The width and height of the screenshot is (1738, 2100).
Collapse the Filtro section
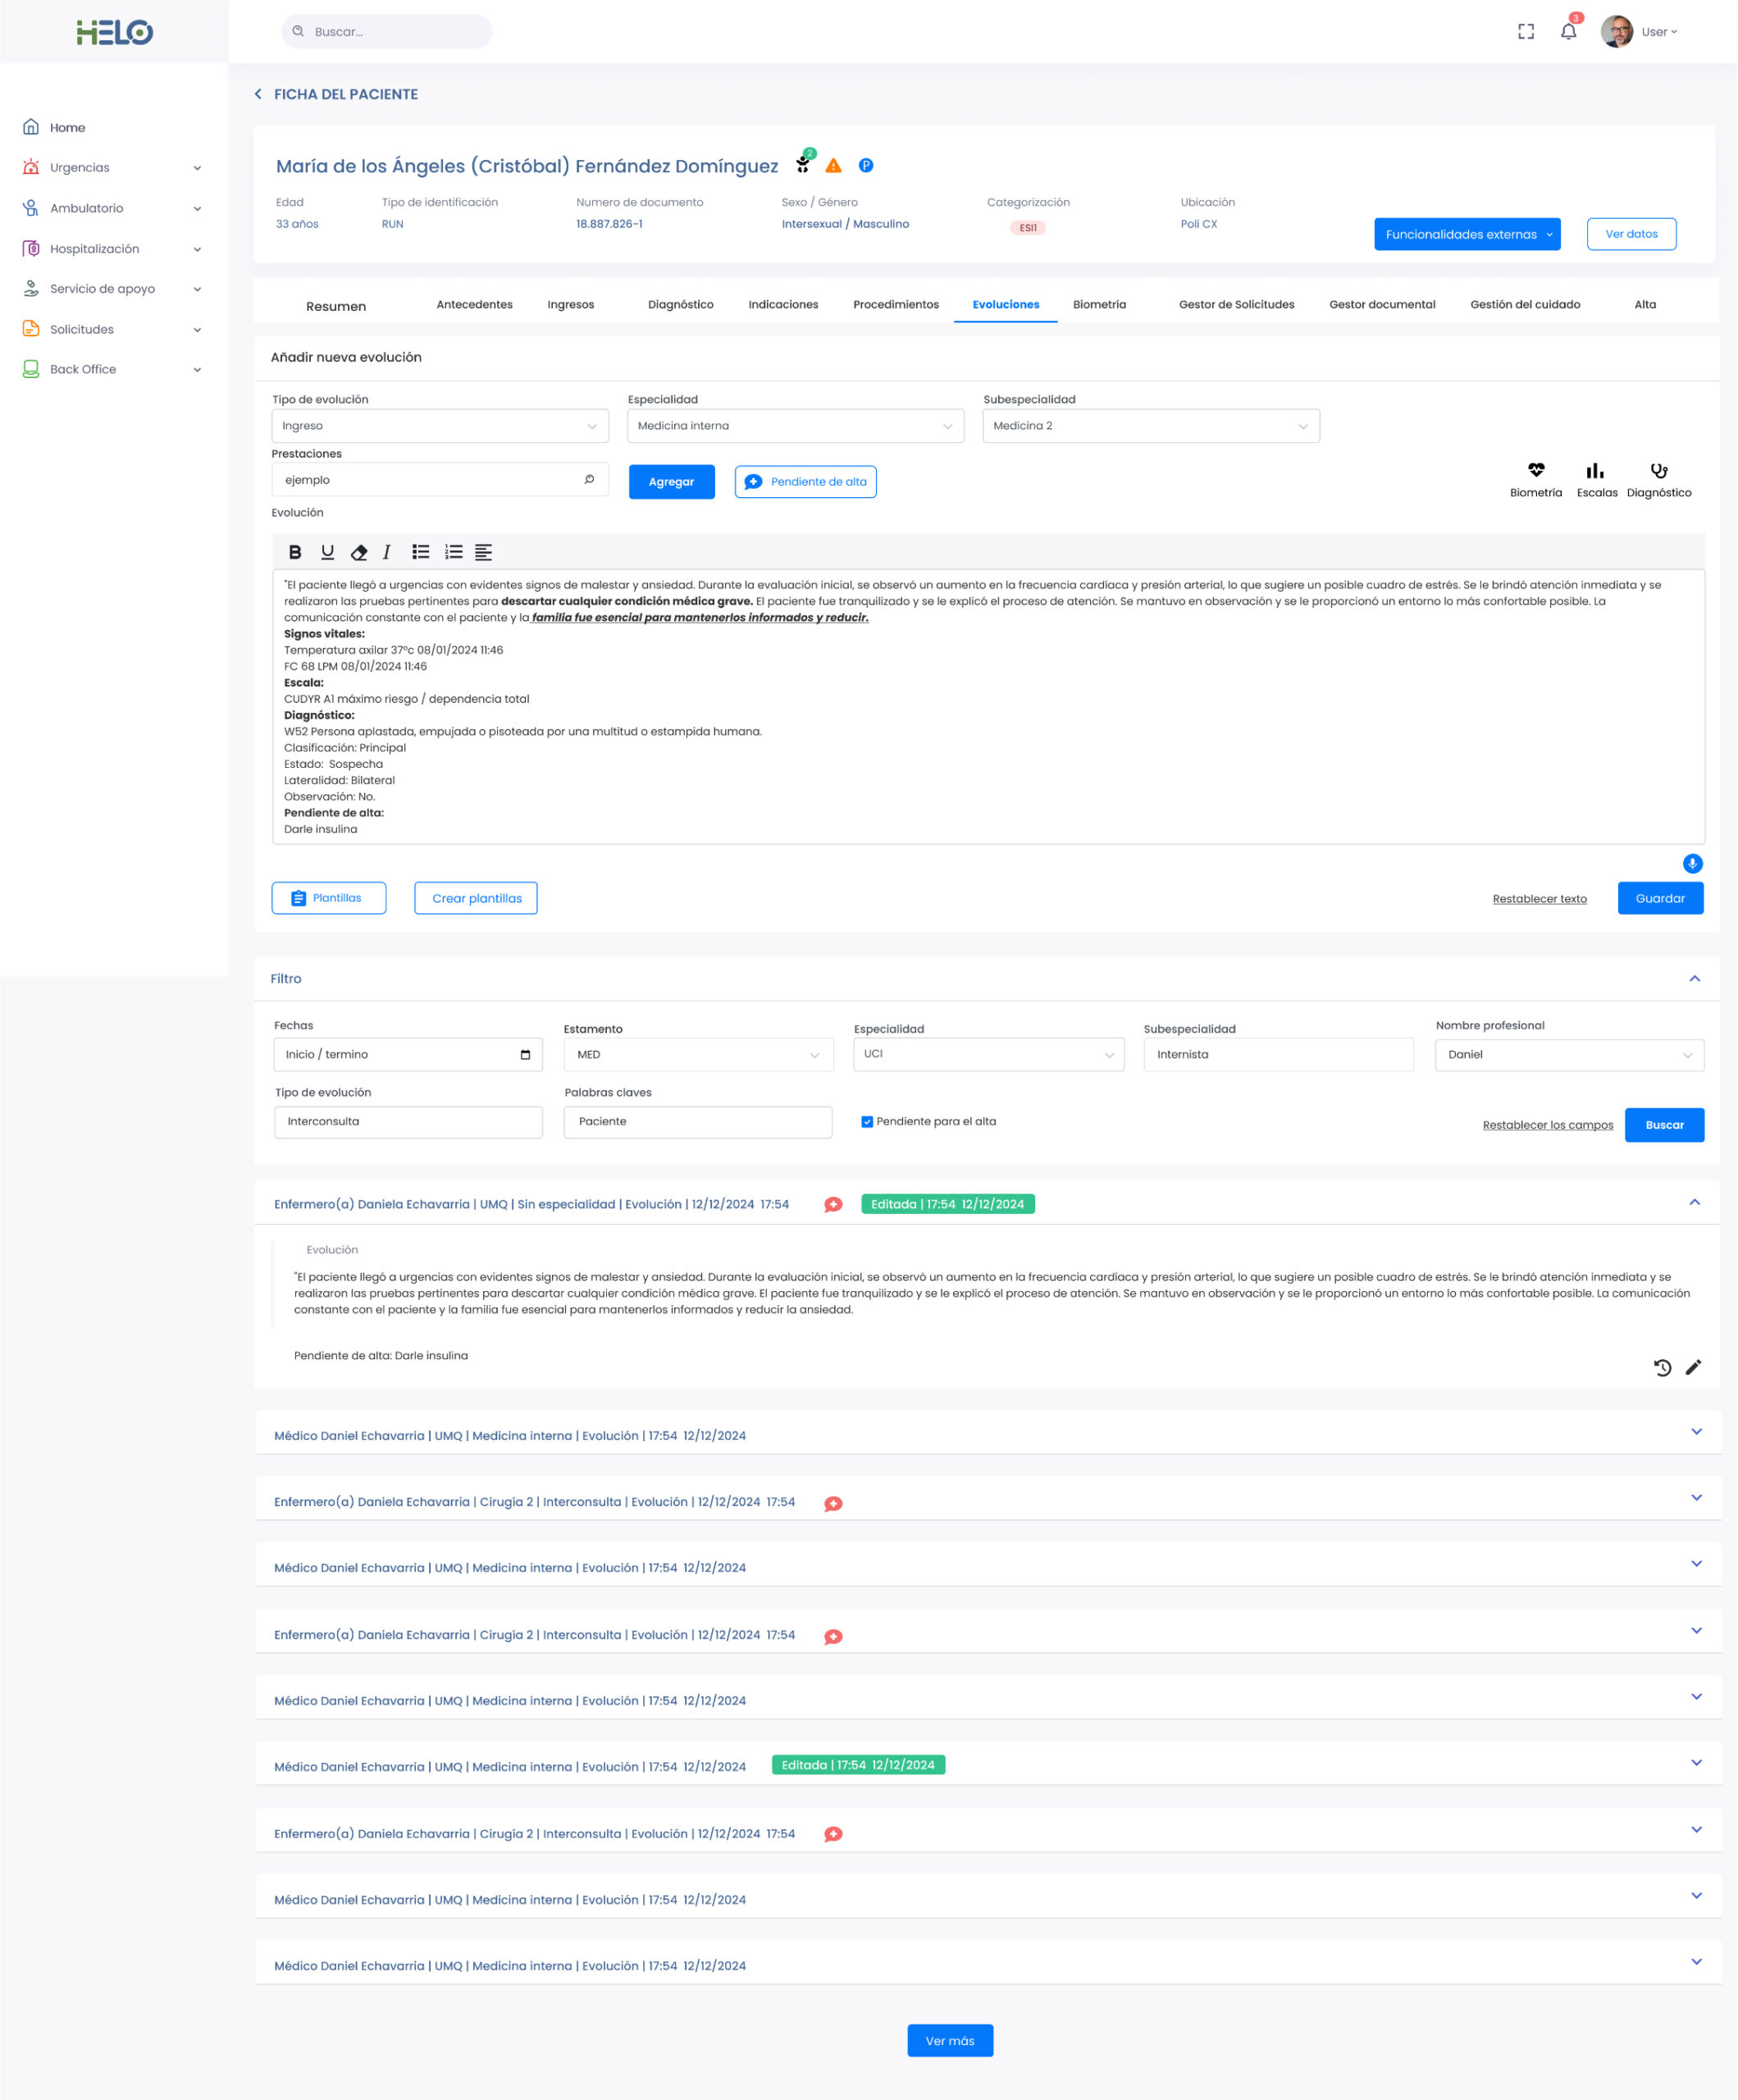(x=1694, y=979)
